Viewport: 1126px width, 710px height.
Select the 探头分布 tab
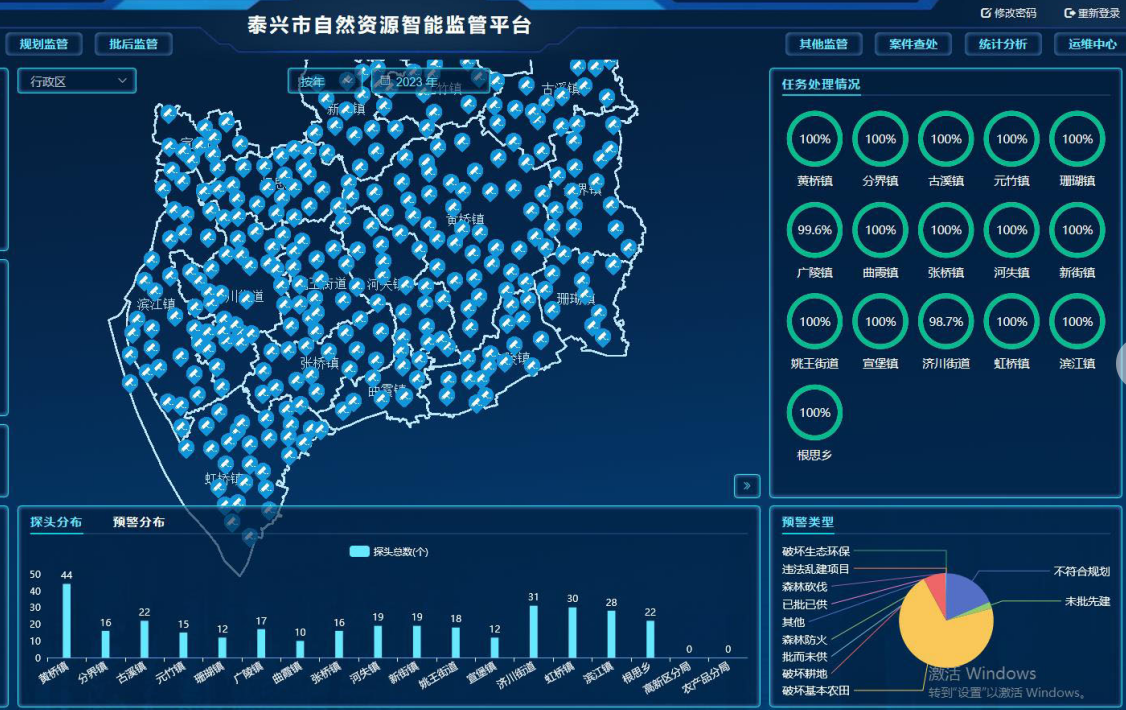[56, 522]
